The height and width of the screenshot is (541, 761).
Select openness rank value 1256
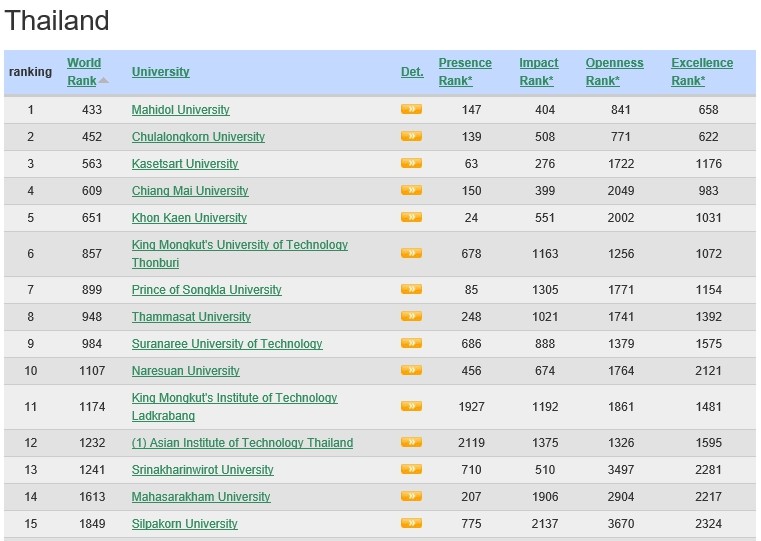[621, 254]
